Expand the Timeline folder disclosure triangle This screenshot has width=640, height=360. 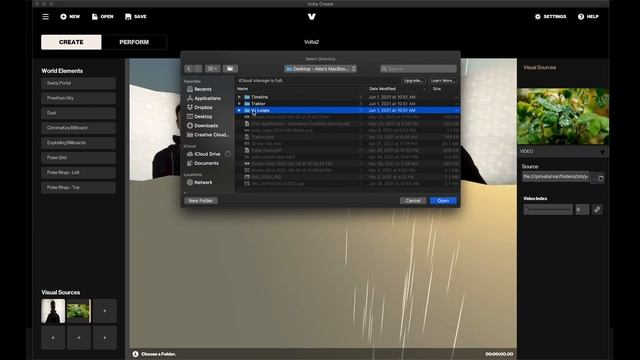[239, 97]
